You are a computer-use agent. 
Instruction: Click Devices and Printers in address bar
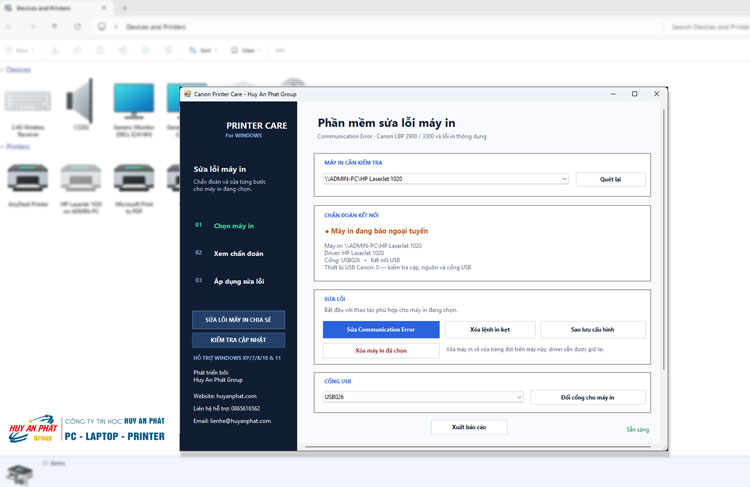156,27
